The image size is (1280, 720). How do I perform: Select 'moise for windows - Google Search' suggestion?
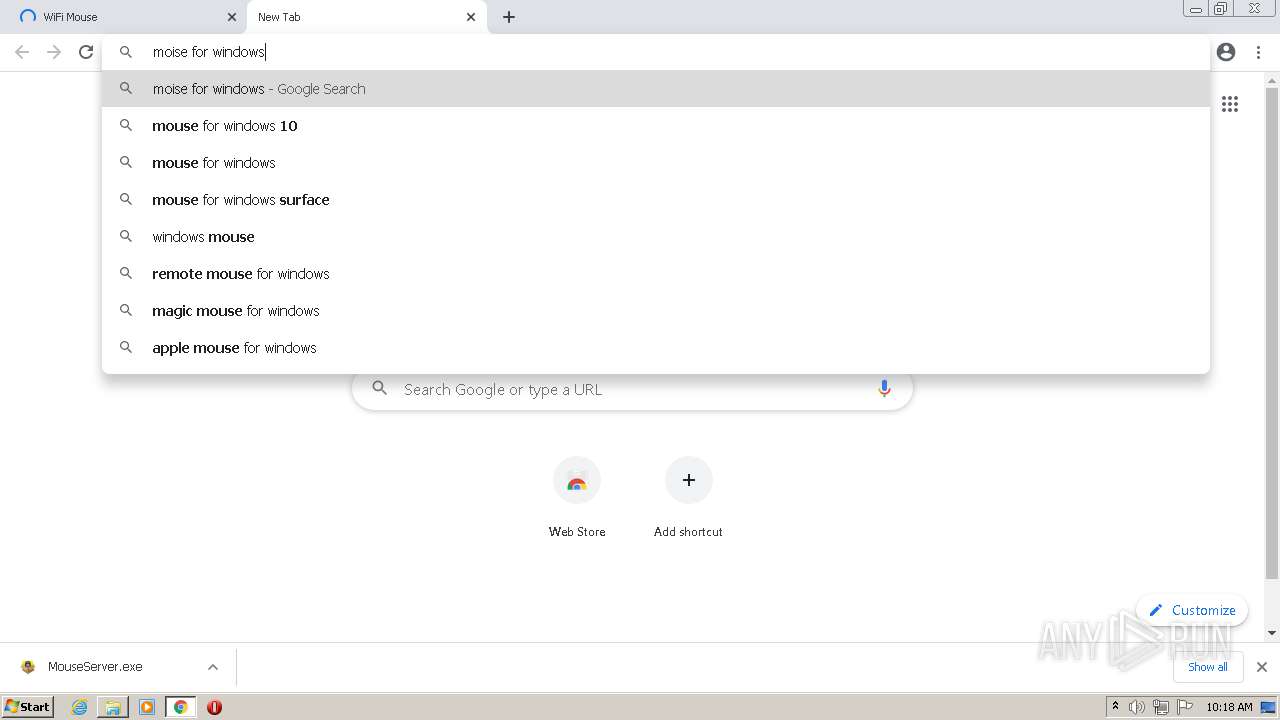[x=656, y=88]
